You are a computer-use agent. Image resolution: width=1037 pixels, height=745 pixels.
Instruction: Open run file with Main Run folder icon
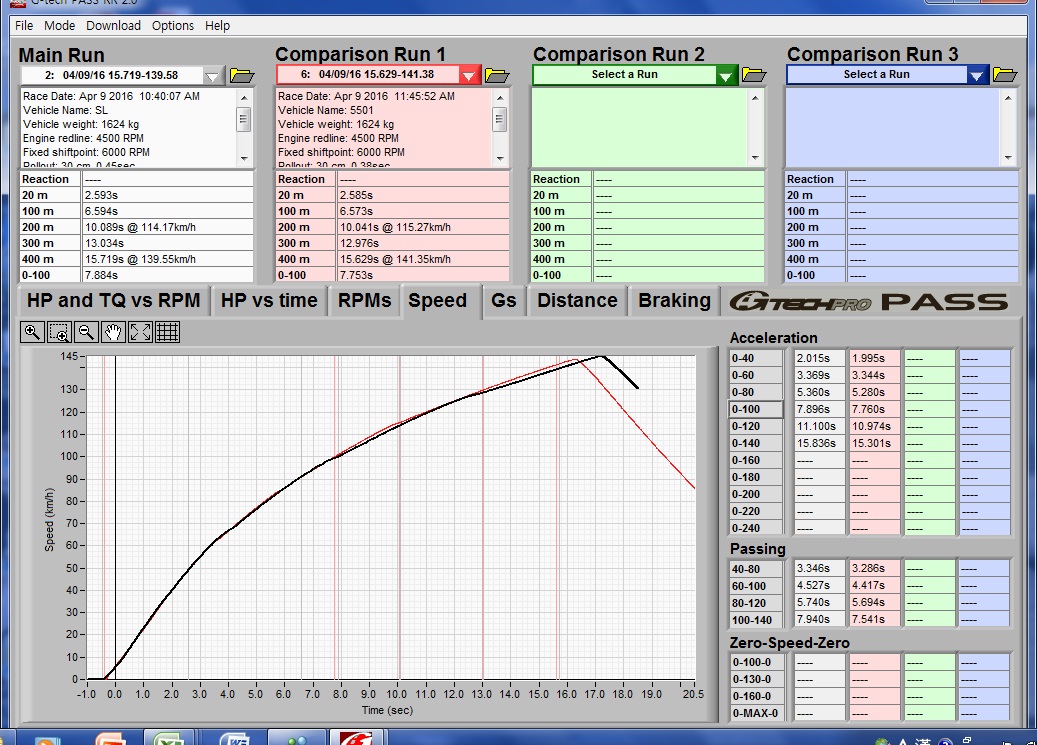point(242,75)
